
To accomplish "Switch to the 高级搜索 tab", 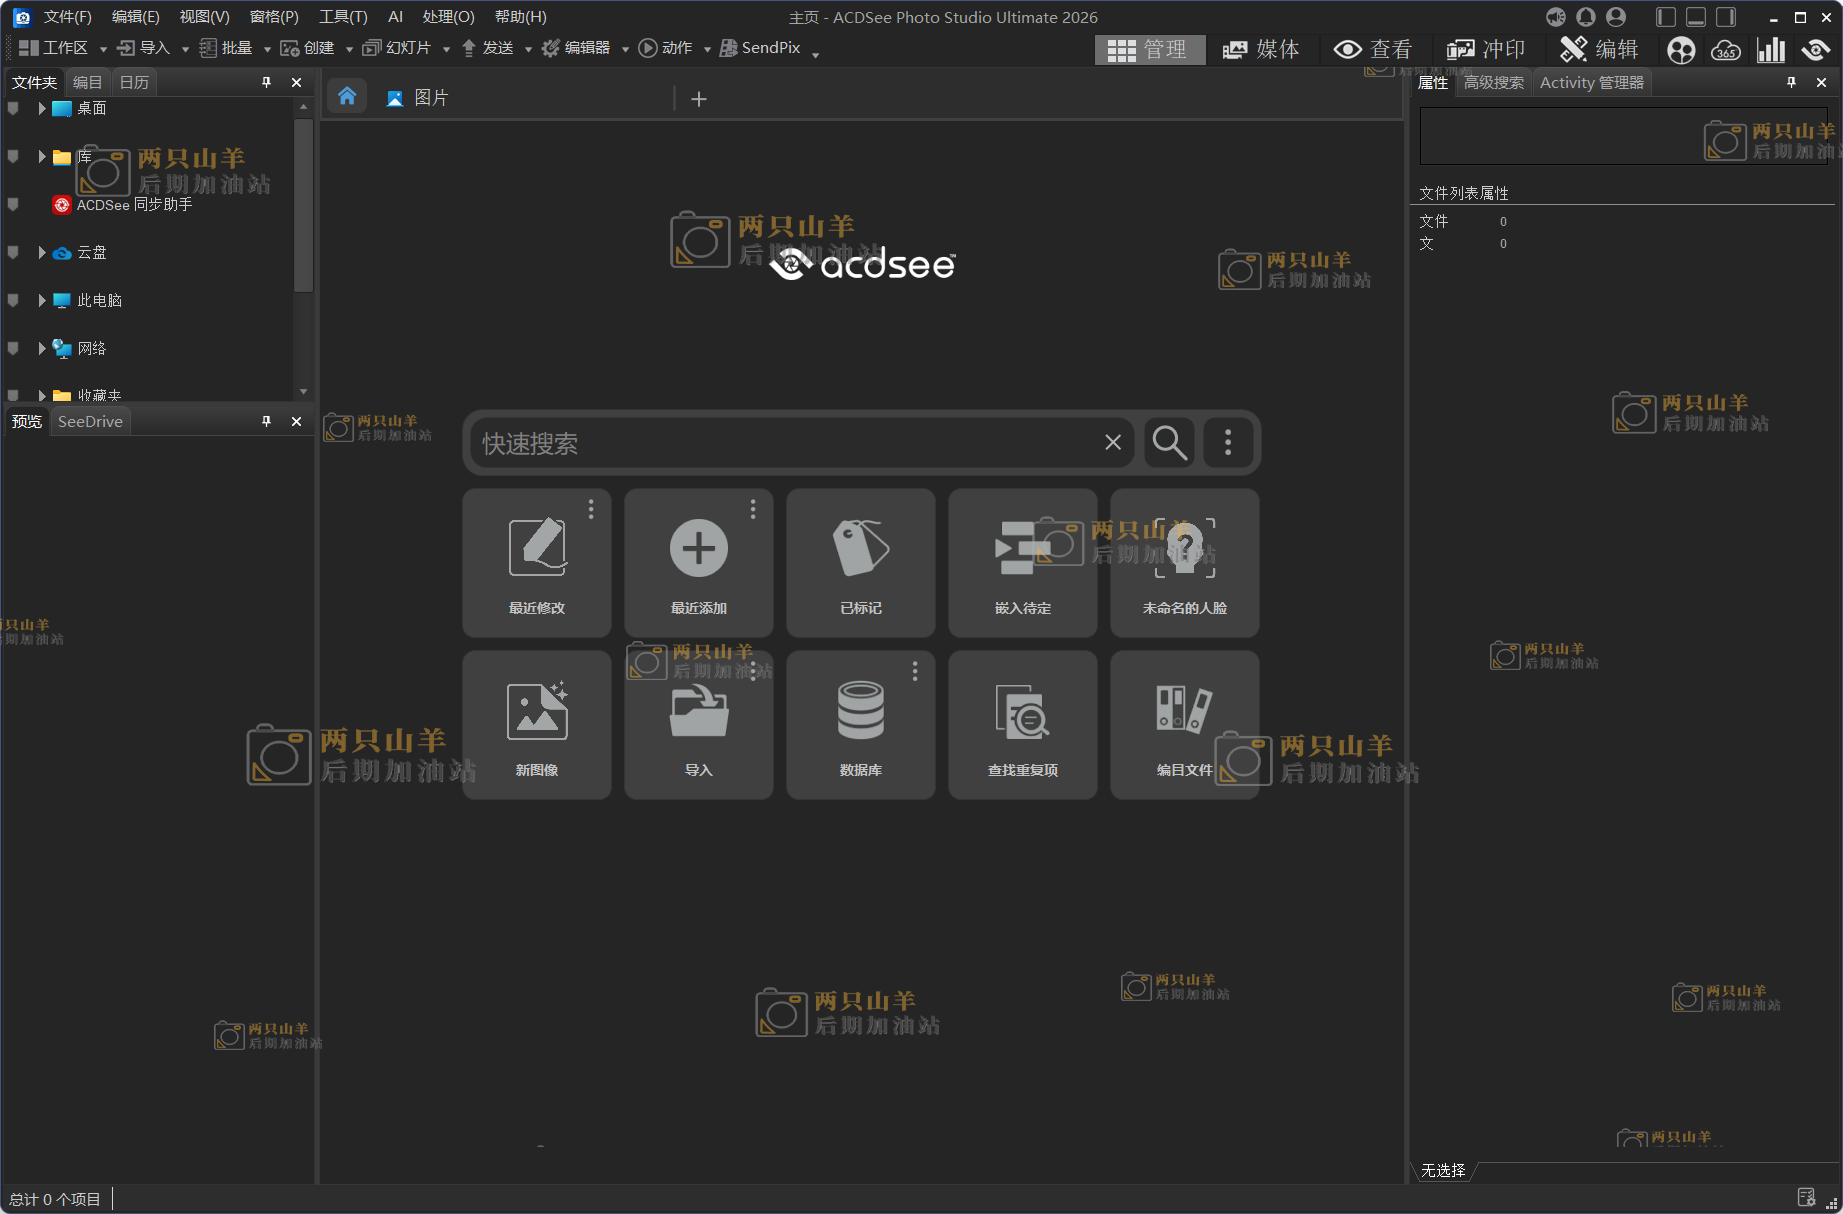I will pyautogui.click(x=1493, y=82).
